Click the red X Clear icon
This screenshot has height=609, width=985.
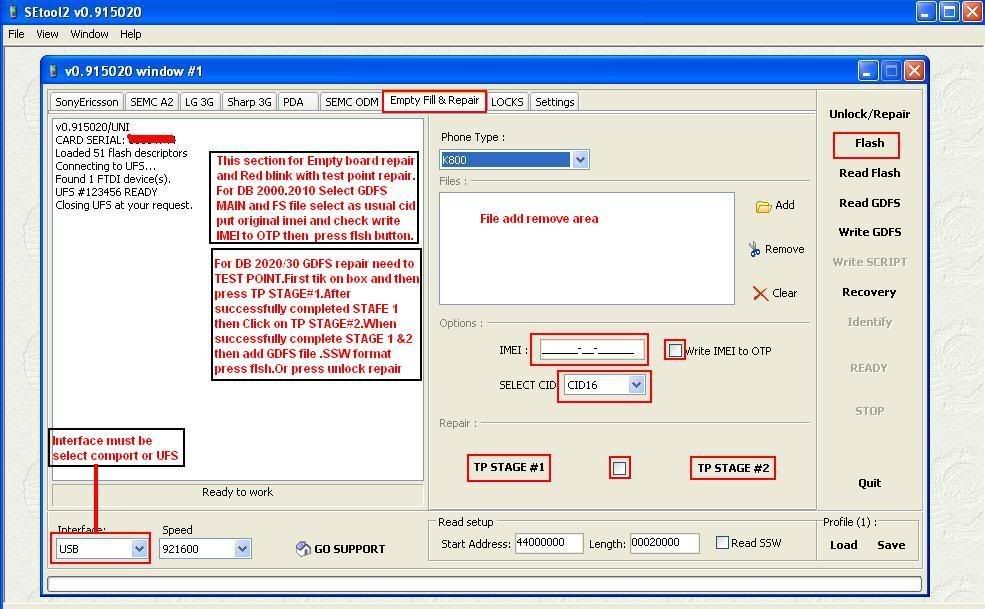[760, 294]
